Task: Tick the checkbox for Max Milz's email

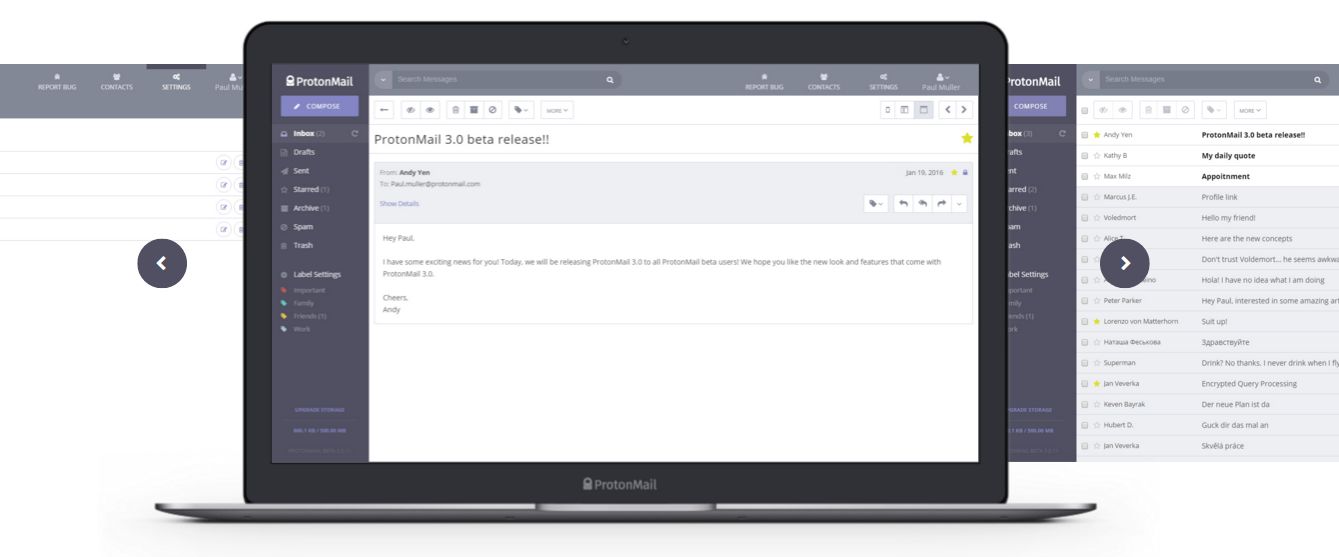Action: tap(1085, 176)
